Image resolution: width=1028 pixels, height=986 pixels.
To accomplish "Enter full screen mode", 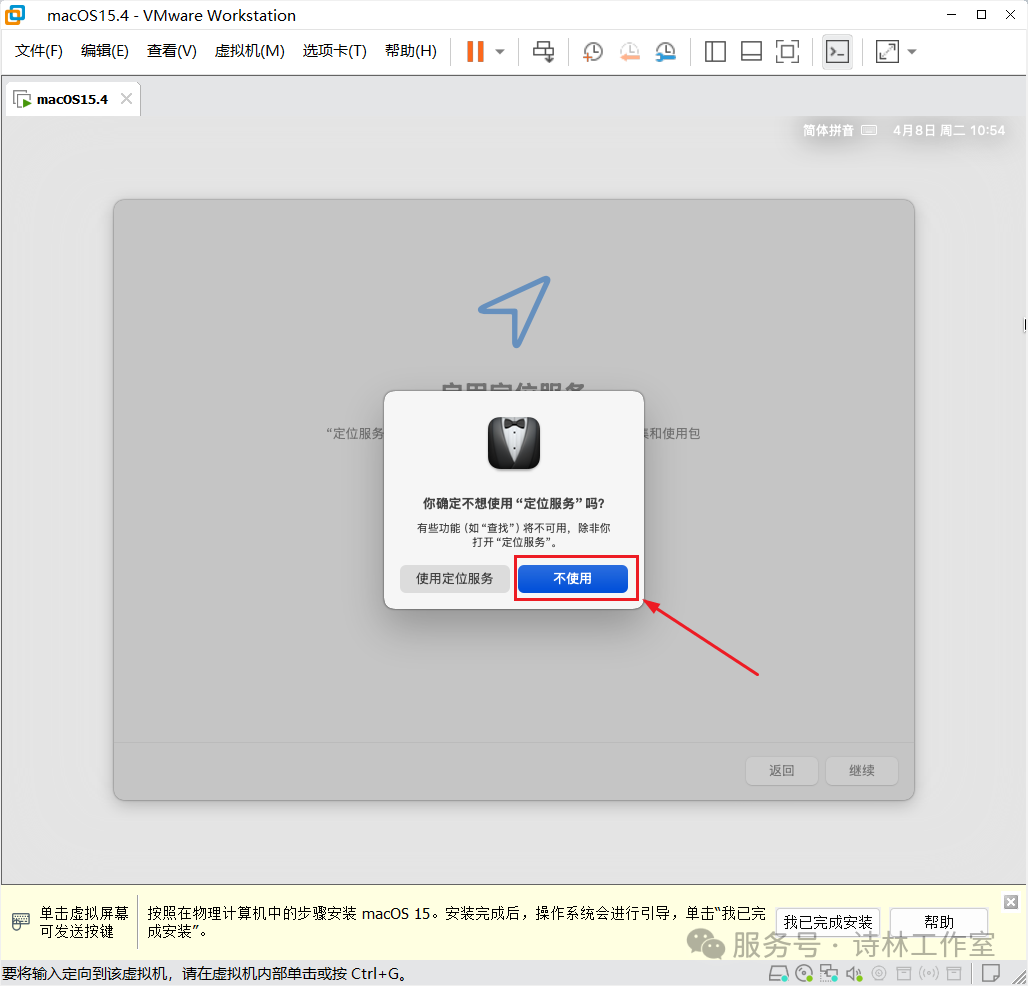I will (x=787, y=51).
